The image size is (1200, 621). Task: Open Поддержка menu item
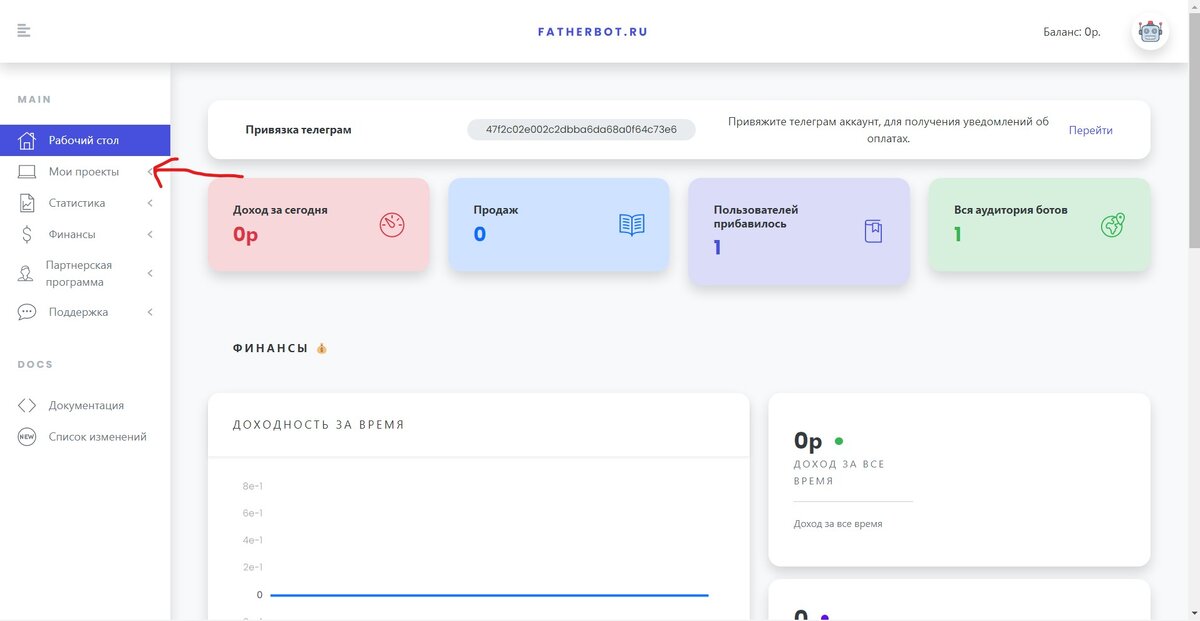pyautogui.click(x=85, y=312)
